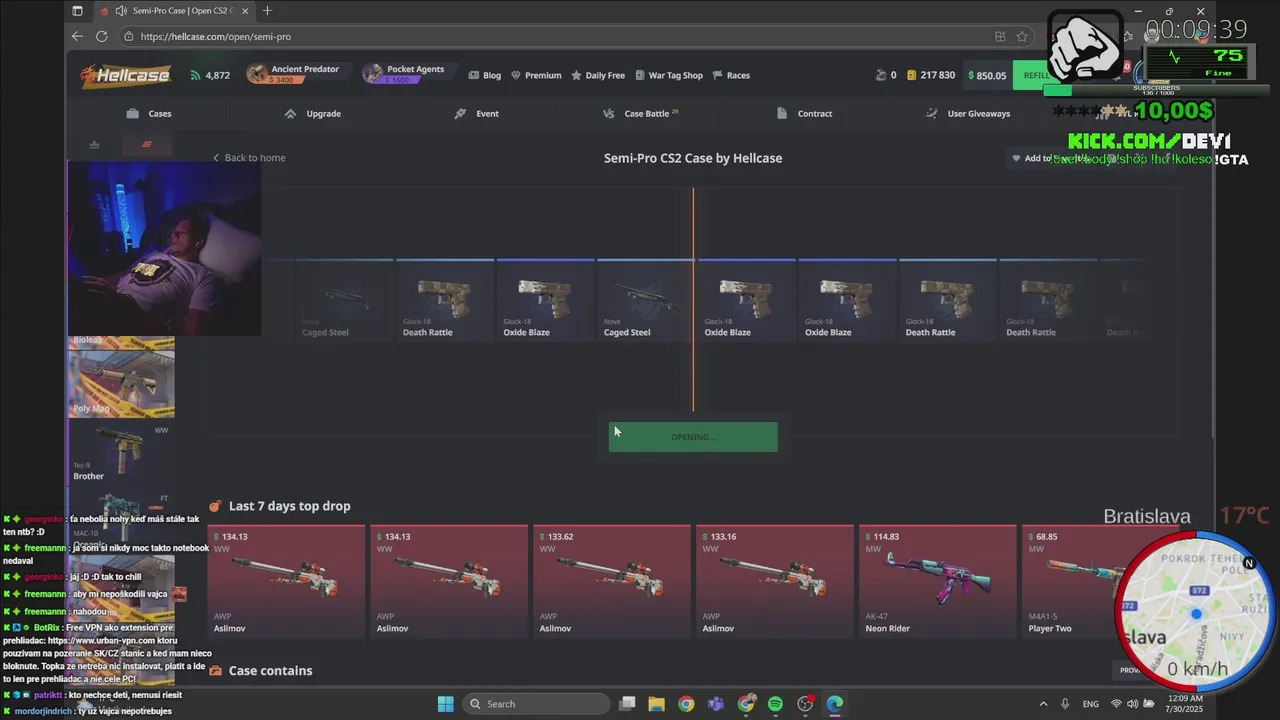Select the $133.62 AWP Asiimov card

(x=612, y=581)
